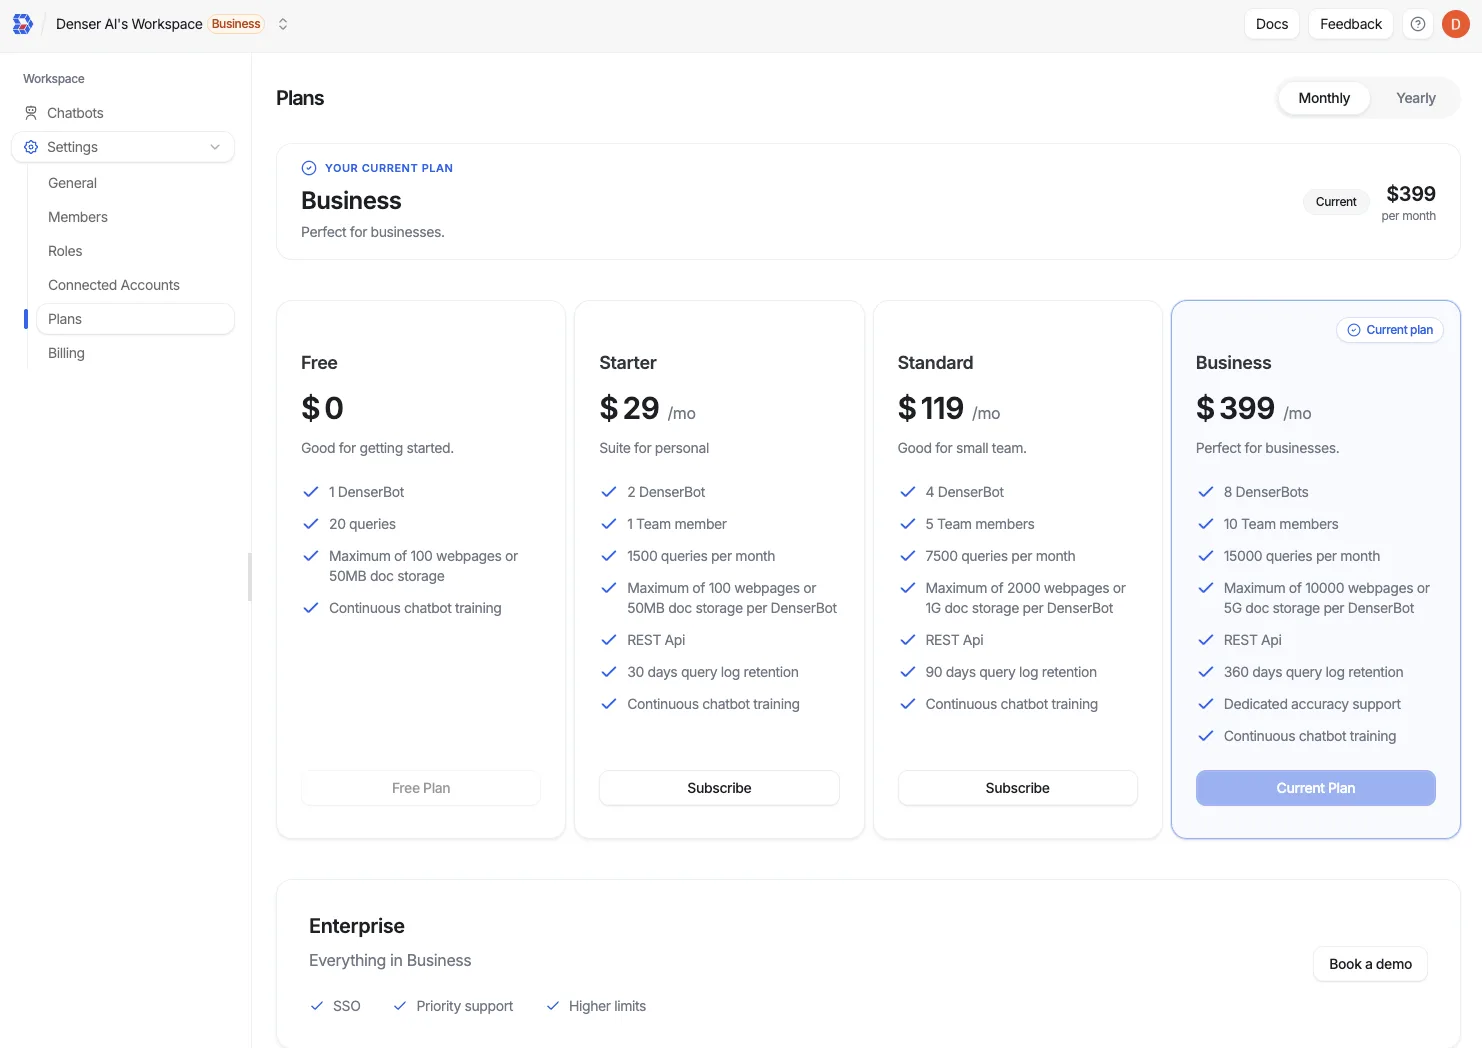The width and height of the screenshot is (1482, 1048).
Task: Click the checkmark beside 5 Team members
Action: [908, 524]
